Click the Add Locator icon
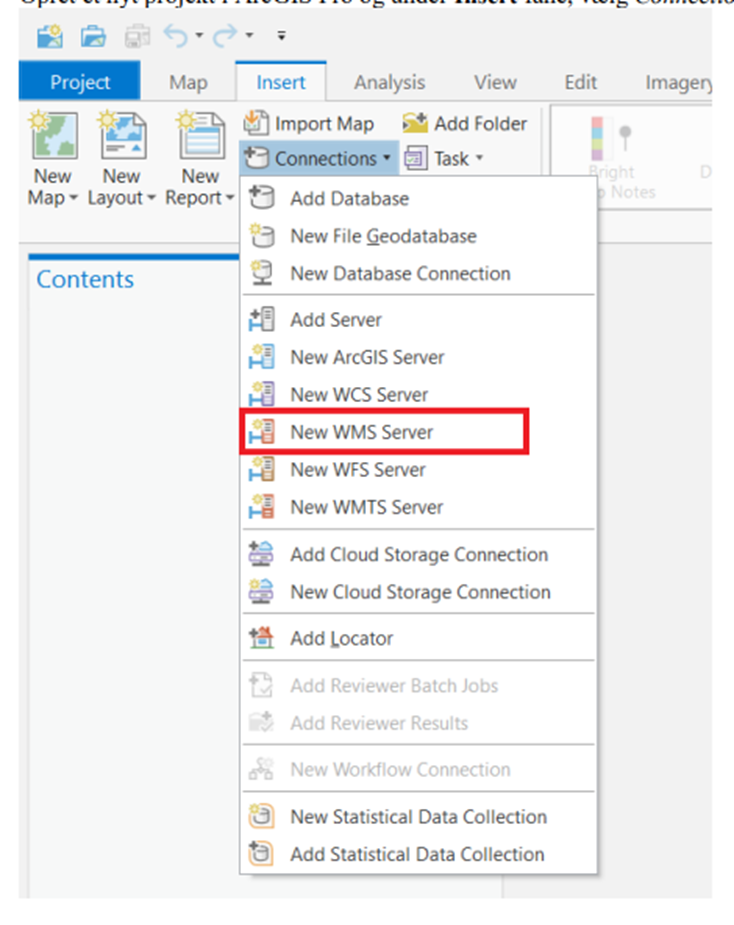734x925 pixels. 261,638
